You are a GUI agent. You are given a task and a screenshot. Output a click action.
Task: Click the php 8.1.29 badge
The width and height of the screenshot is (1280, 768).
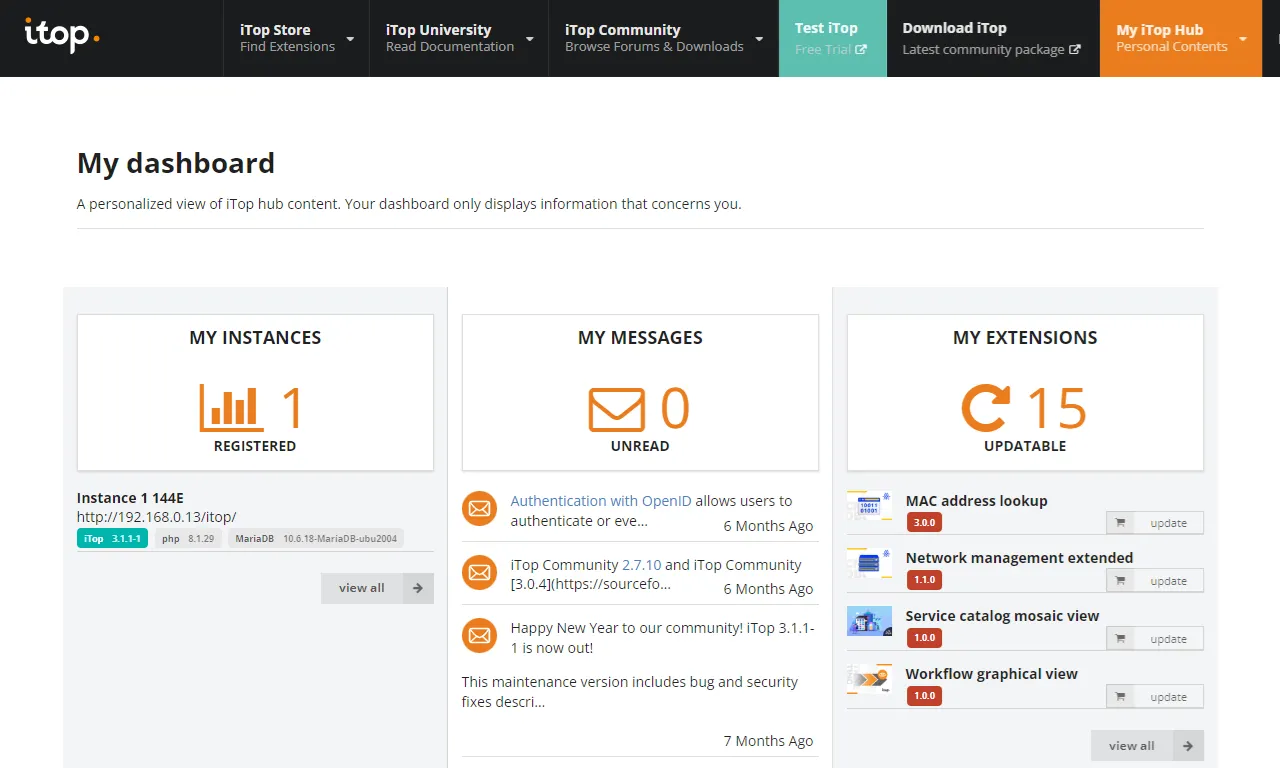(188, 538)
